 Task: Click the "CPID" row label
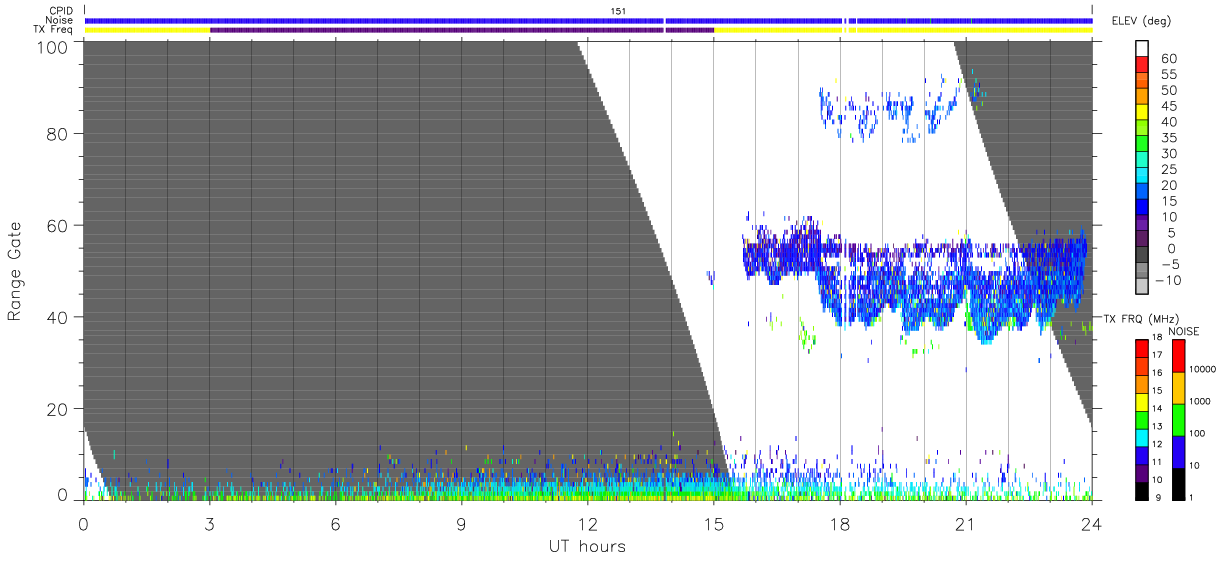click(60, 11)
